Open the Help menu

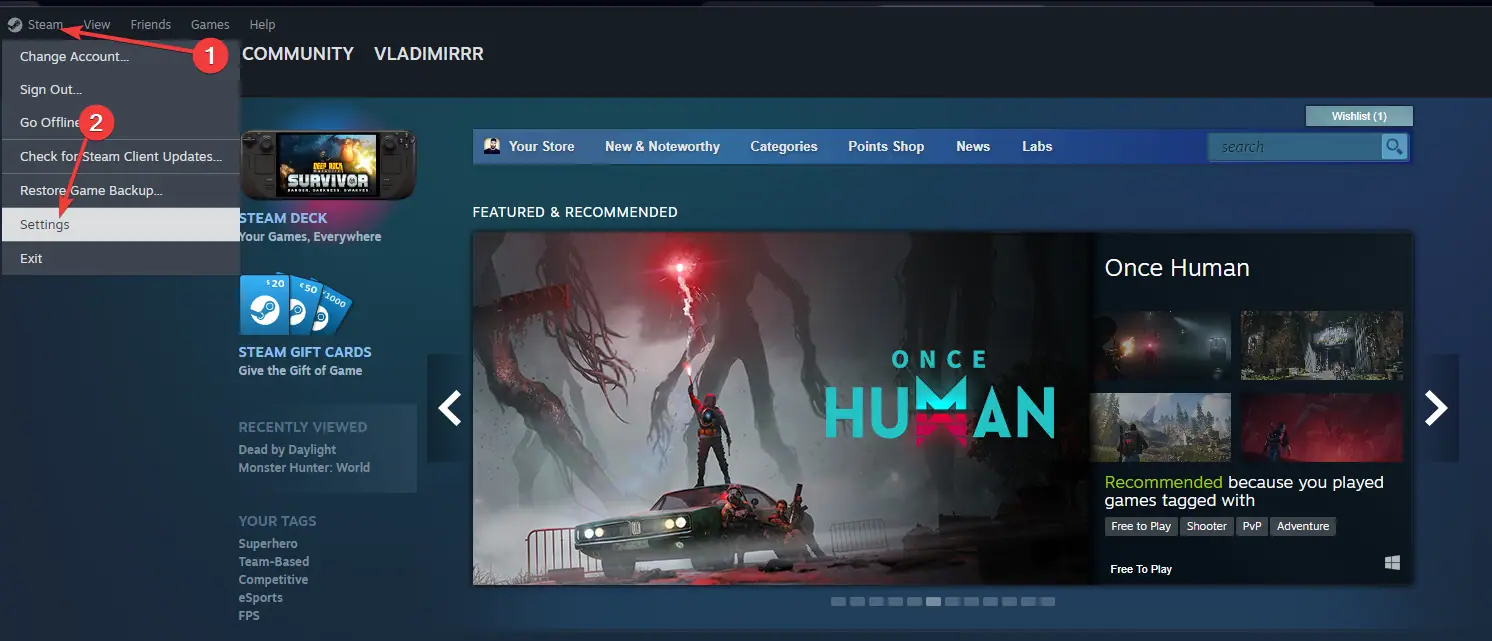[x=262, y=24]
